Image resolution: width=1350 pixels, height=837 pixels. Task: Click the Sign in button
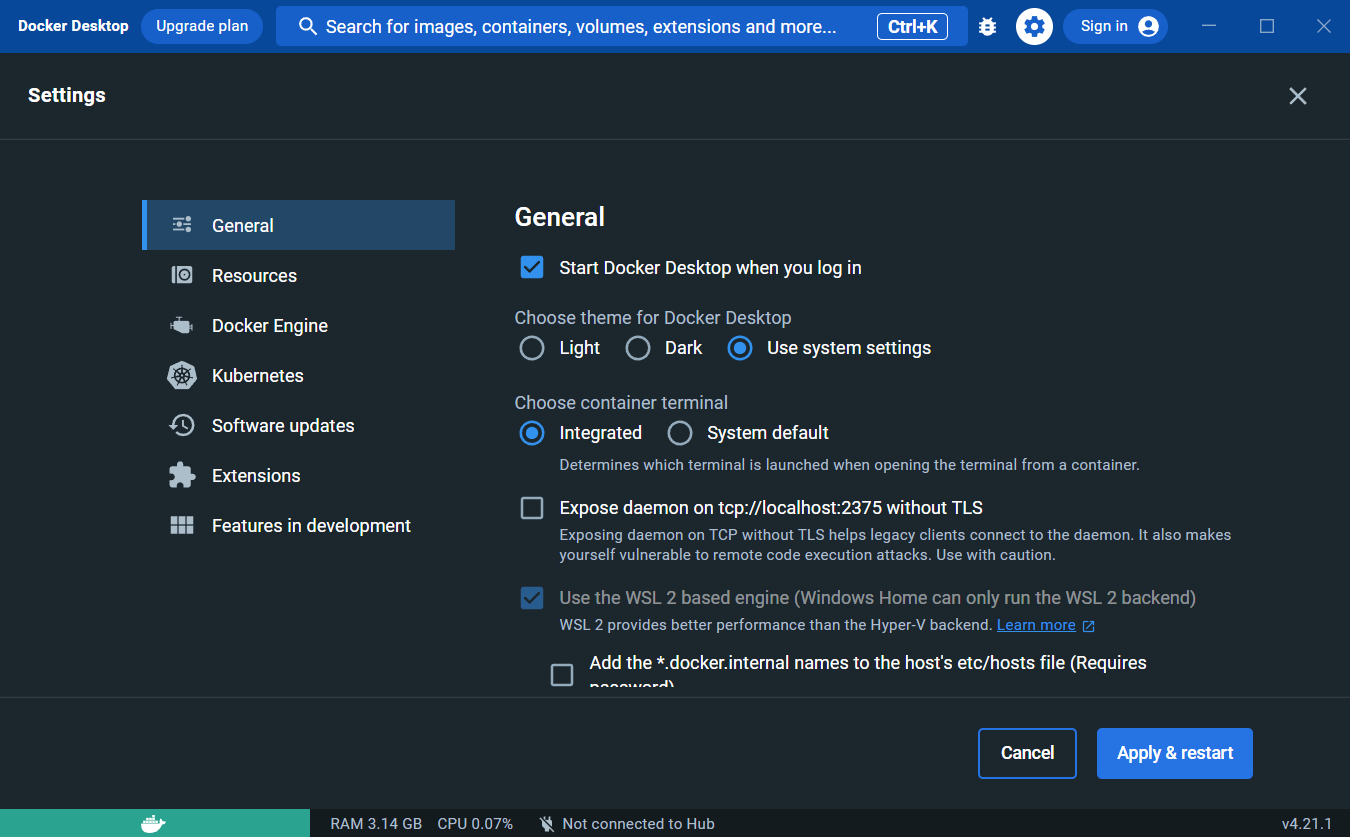point(1115,26)
